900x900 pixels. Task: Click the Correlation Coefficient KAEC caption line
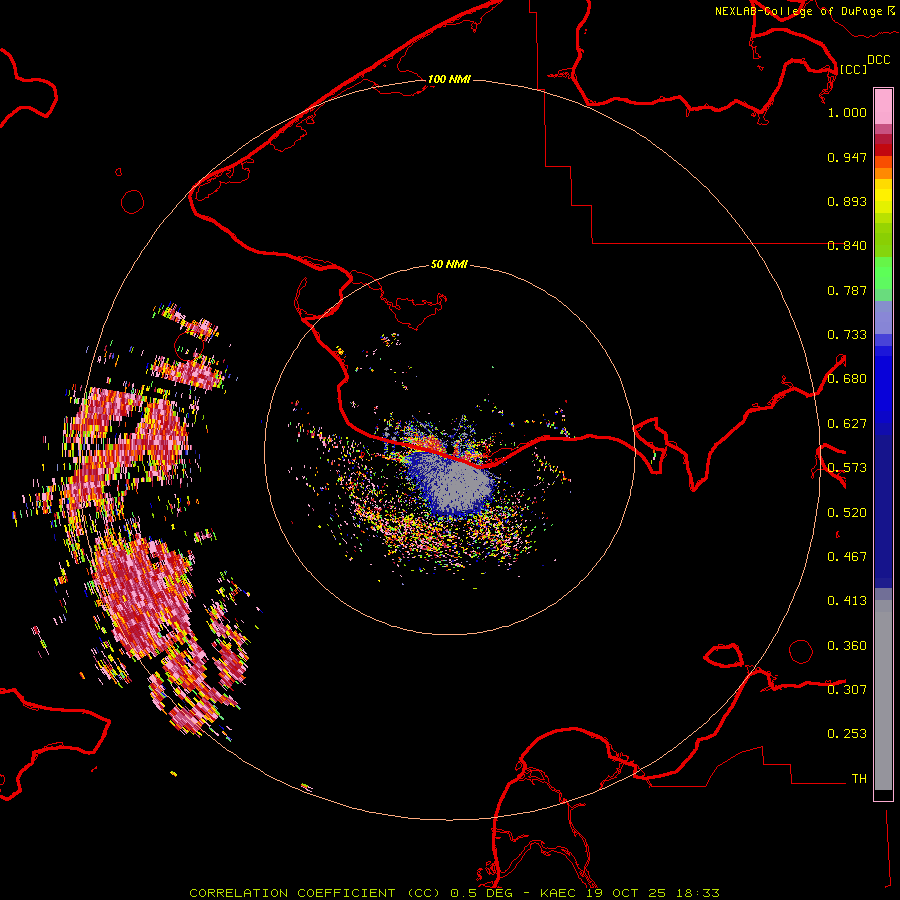pyautogui.click(x=454, y=893)
